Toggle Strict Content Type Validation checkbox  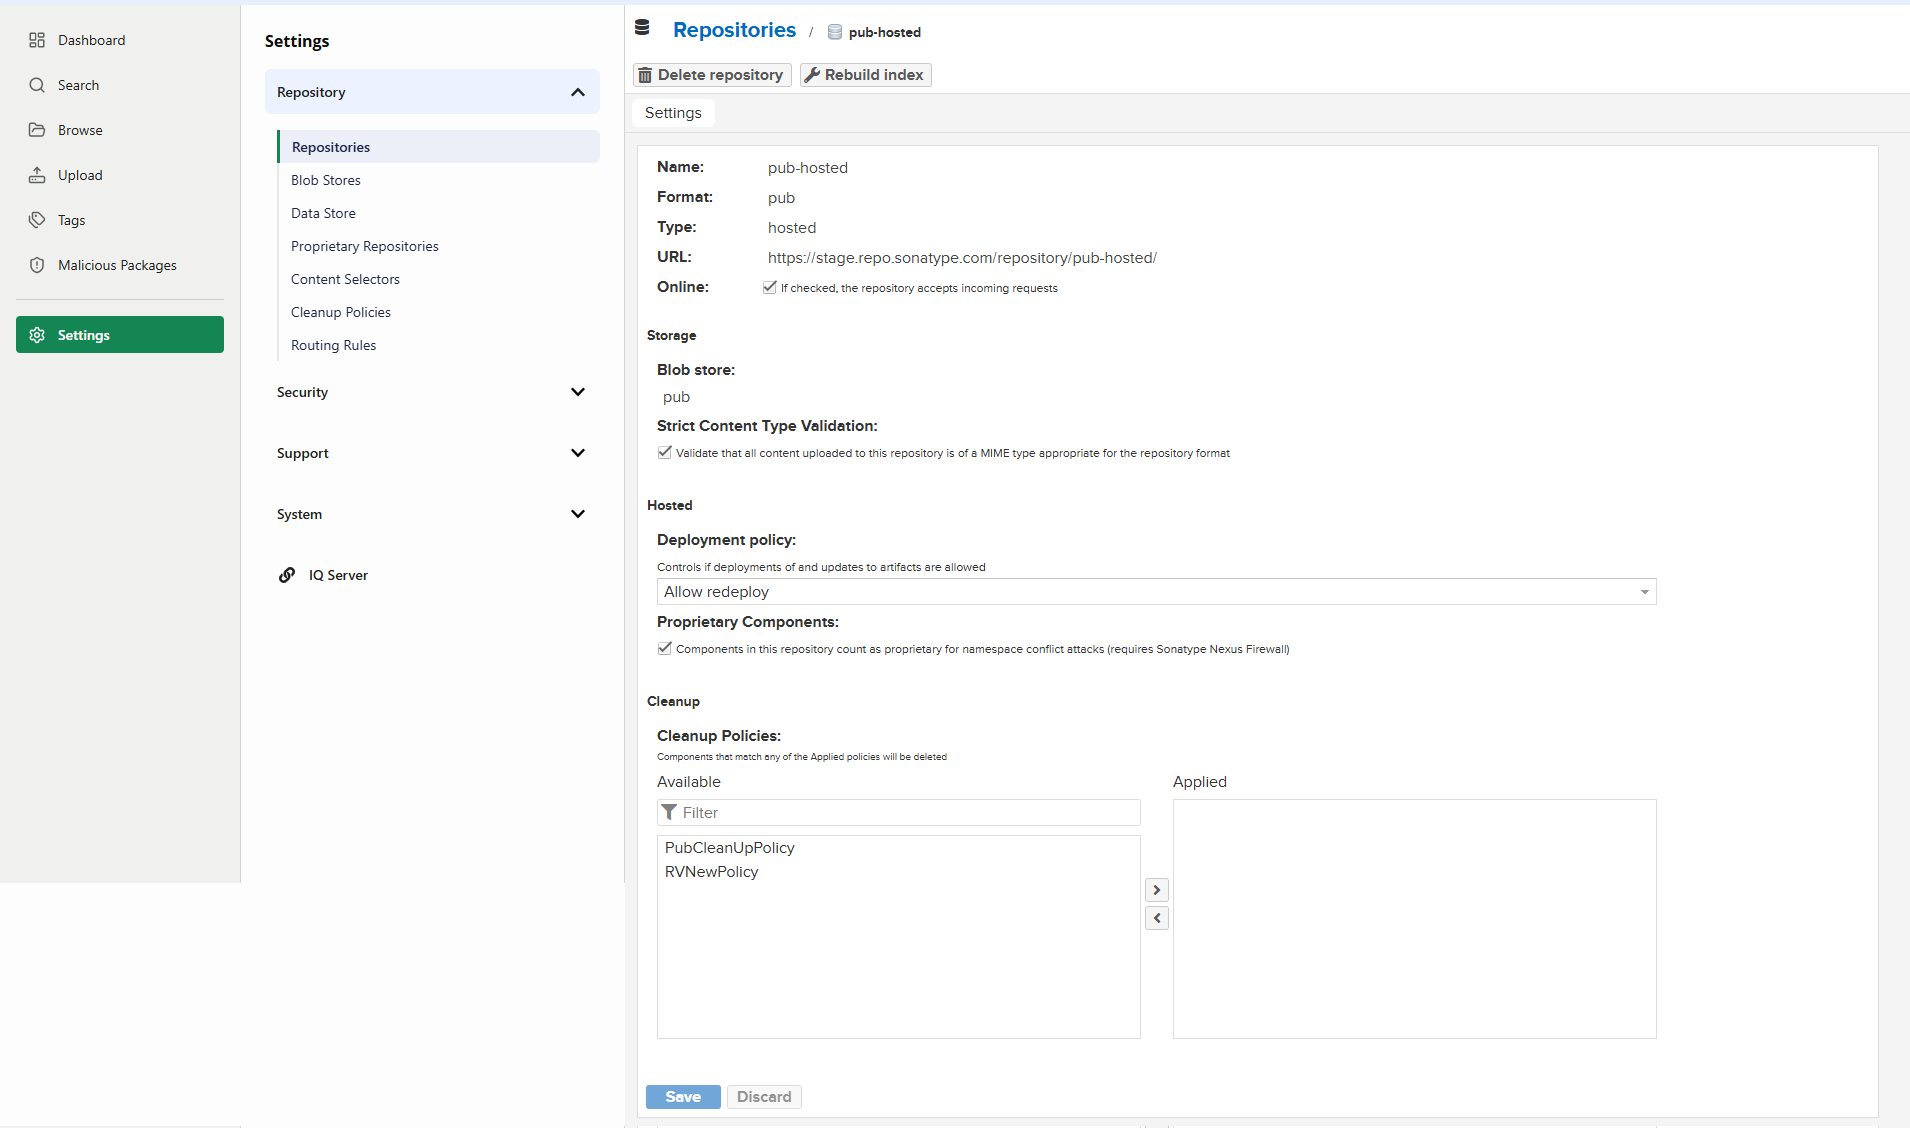pos(665,452)
